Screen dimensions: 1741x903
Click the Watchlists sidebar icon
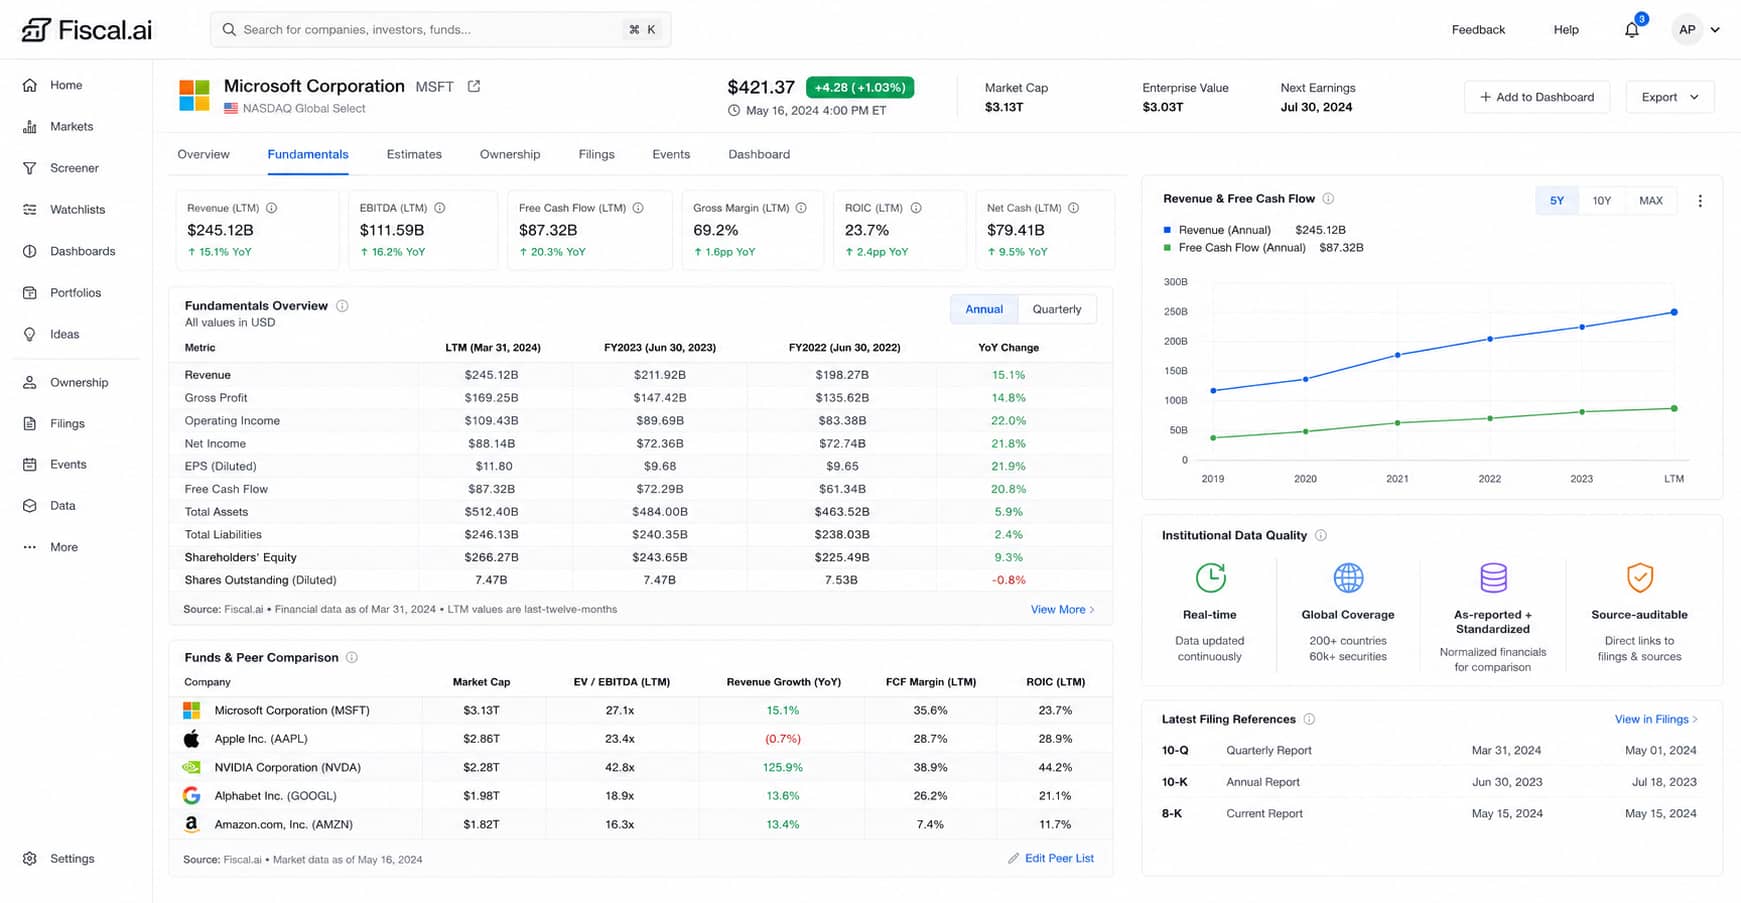coord(30,210)
